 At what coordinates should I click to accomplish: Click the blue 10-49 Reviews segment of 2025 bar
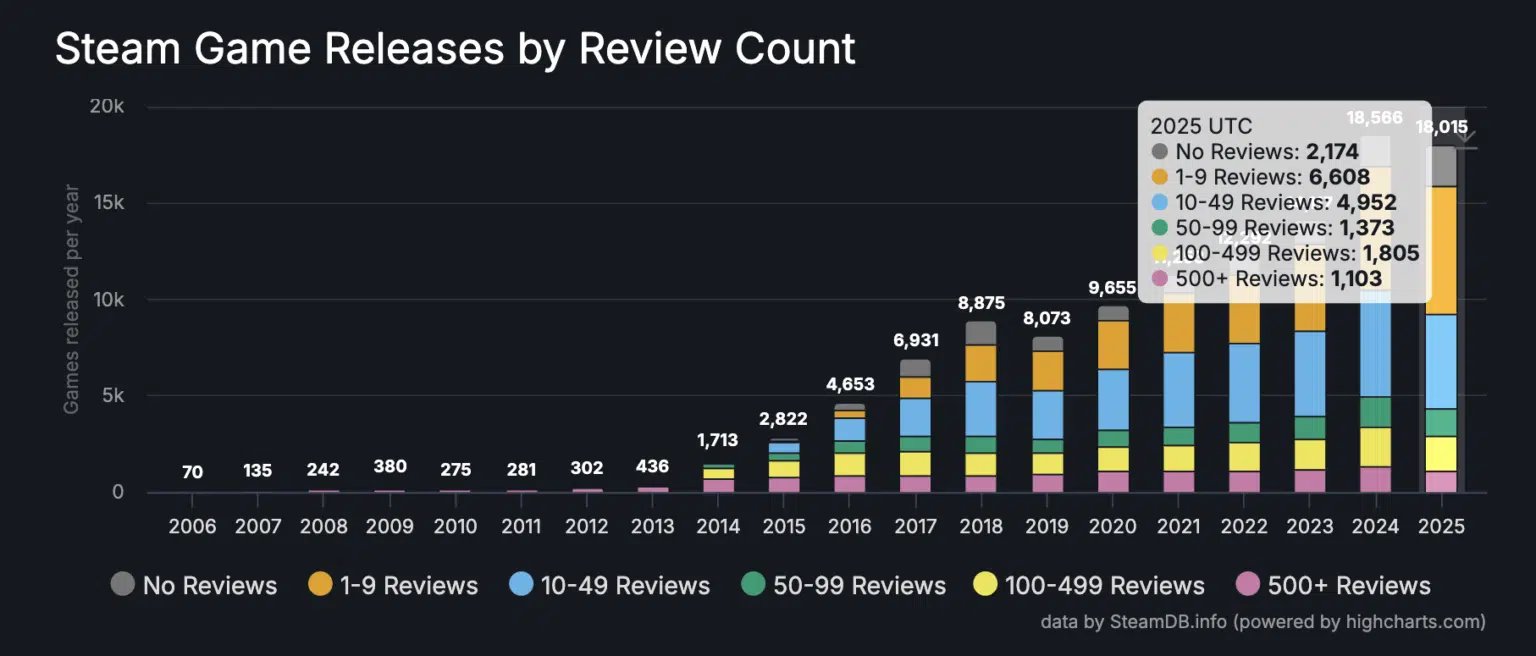coord(1440,361)
